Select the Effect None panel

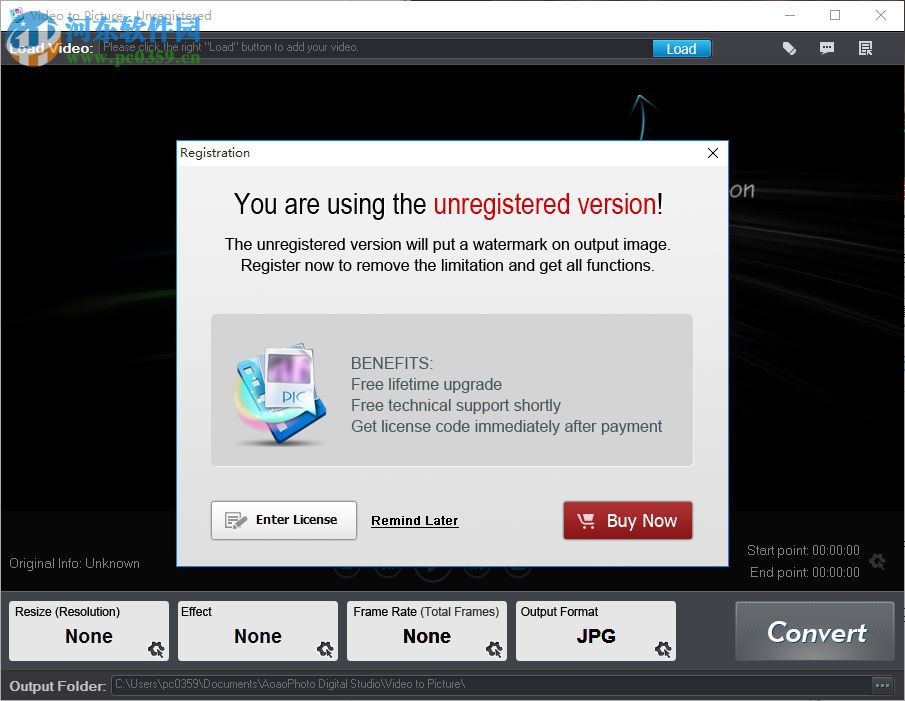point(258,631)
